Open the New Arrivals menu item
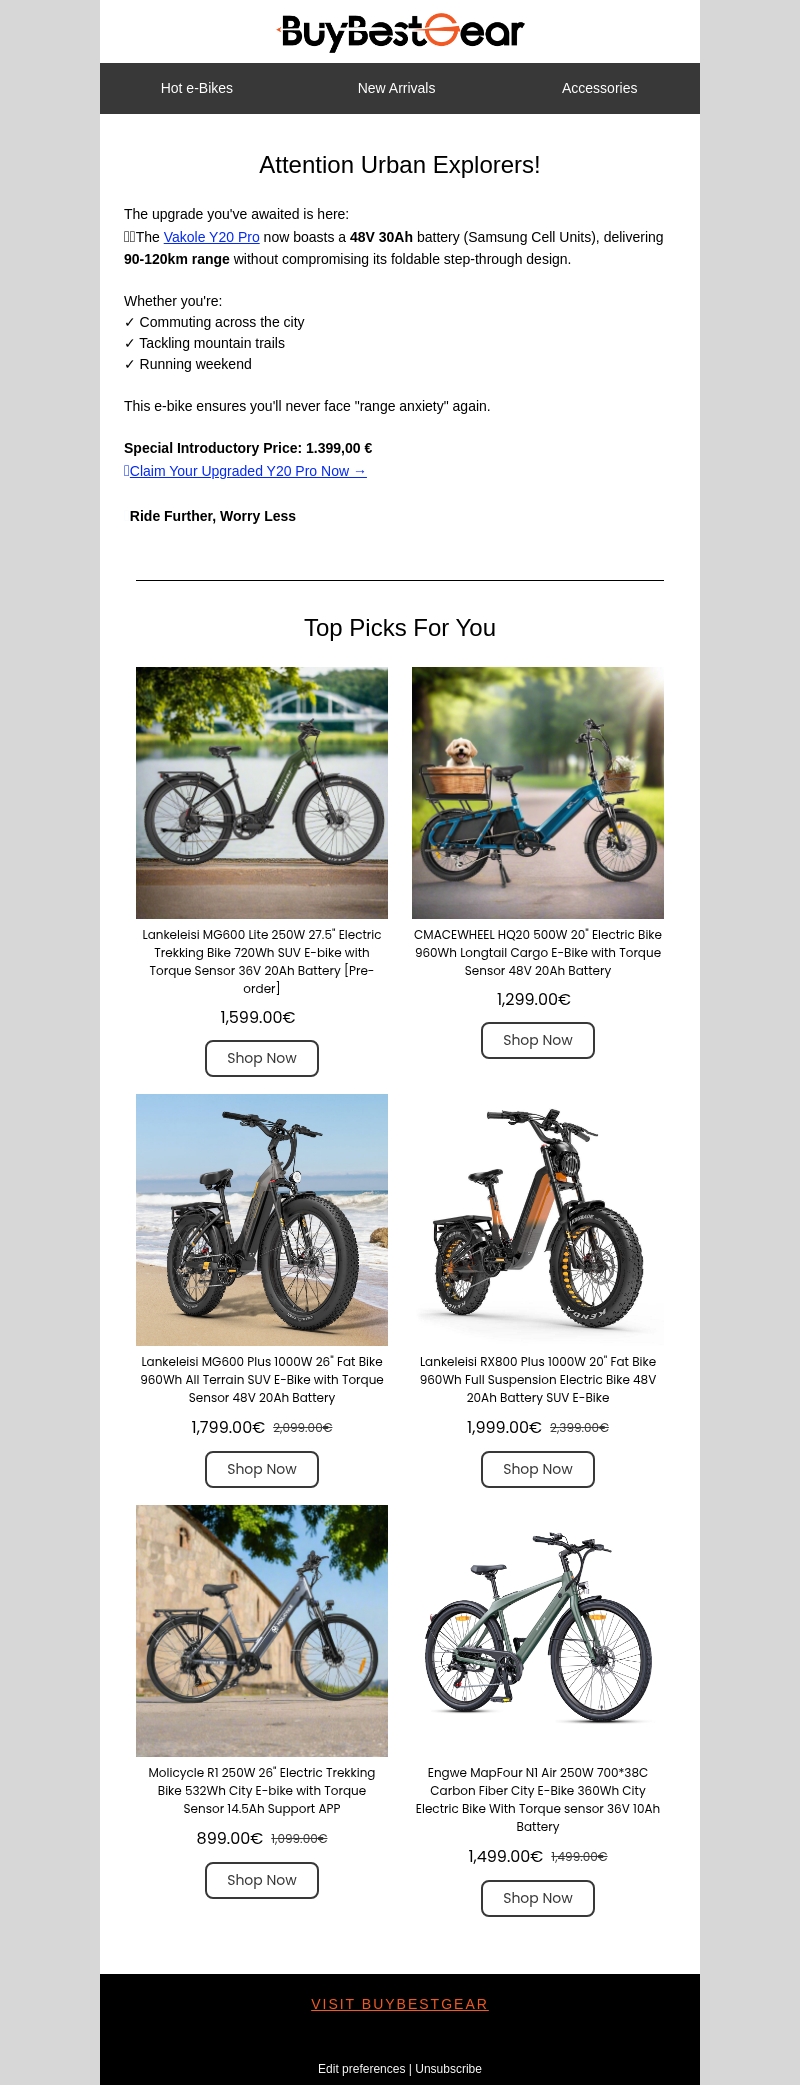Viewport: 800px width, 2085px height. click(x=396, y=88)
